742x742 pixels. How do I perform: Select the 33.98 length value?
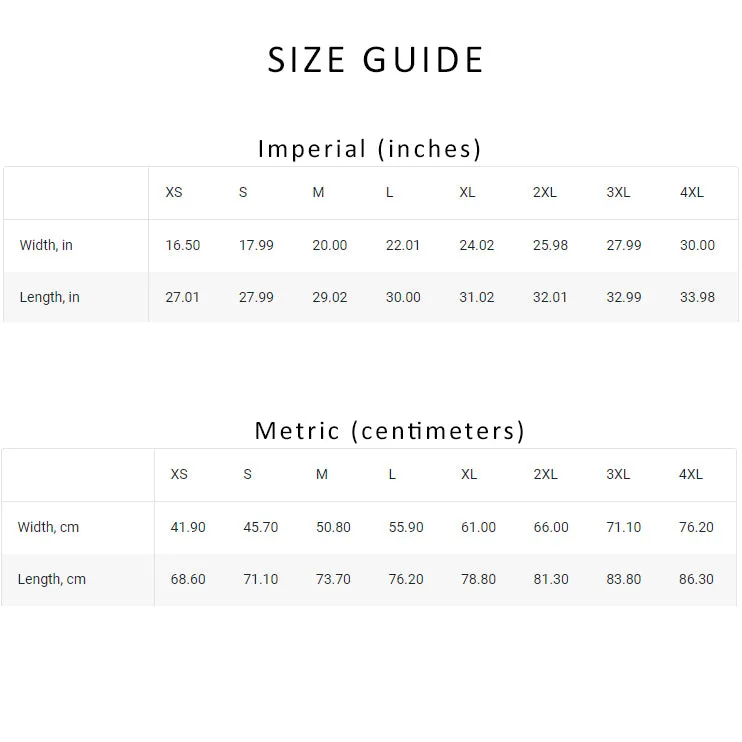click(x=697, y=297)
